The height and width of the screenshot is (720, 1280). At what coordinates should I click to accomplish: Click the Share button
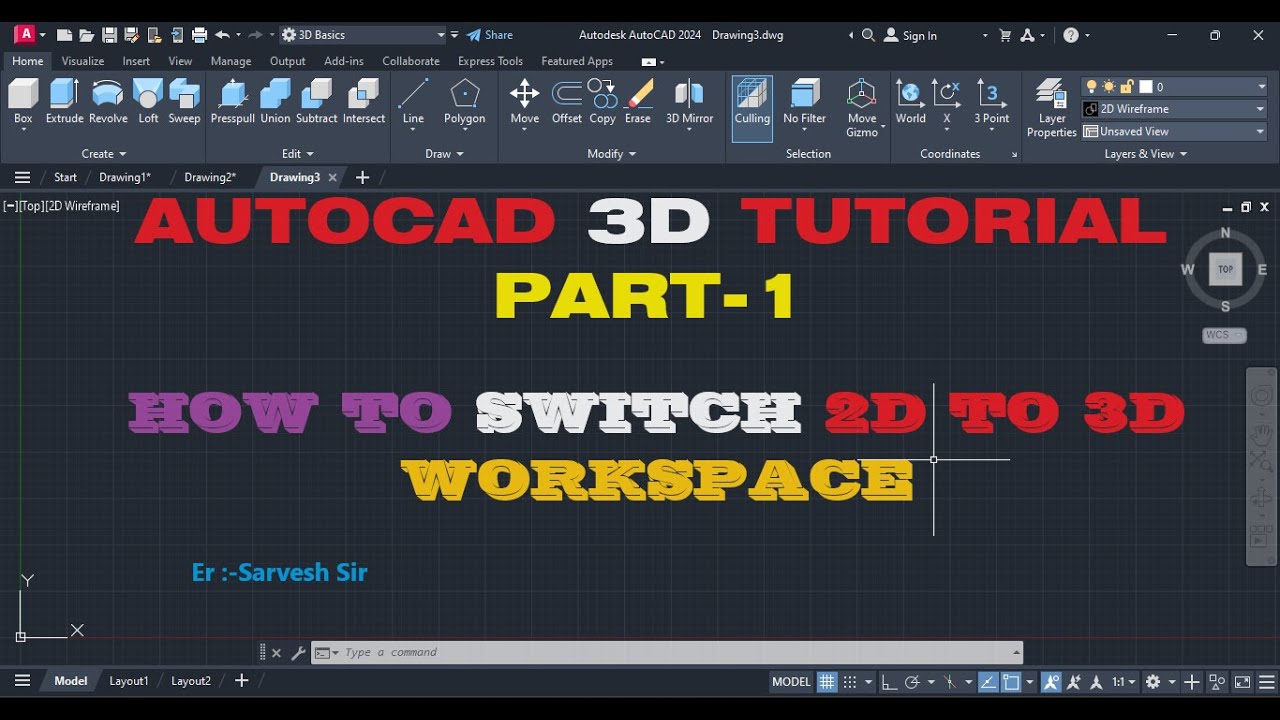click(490, 35)
